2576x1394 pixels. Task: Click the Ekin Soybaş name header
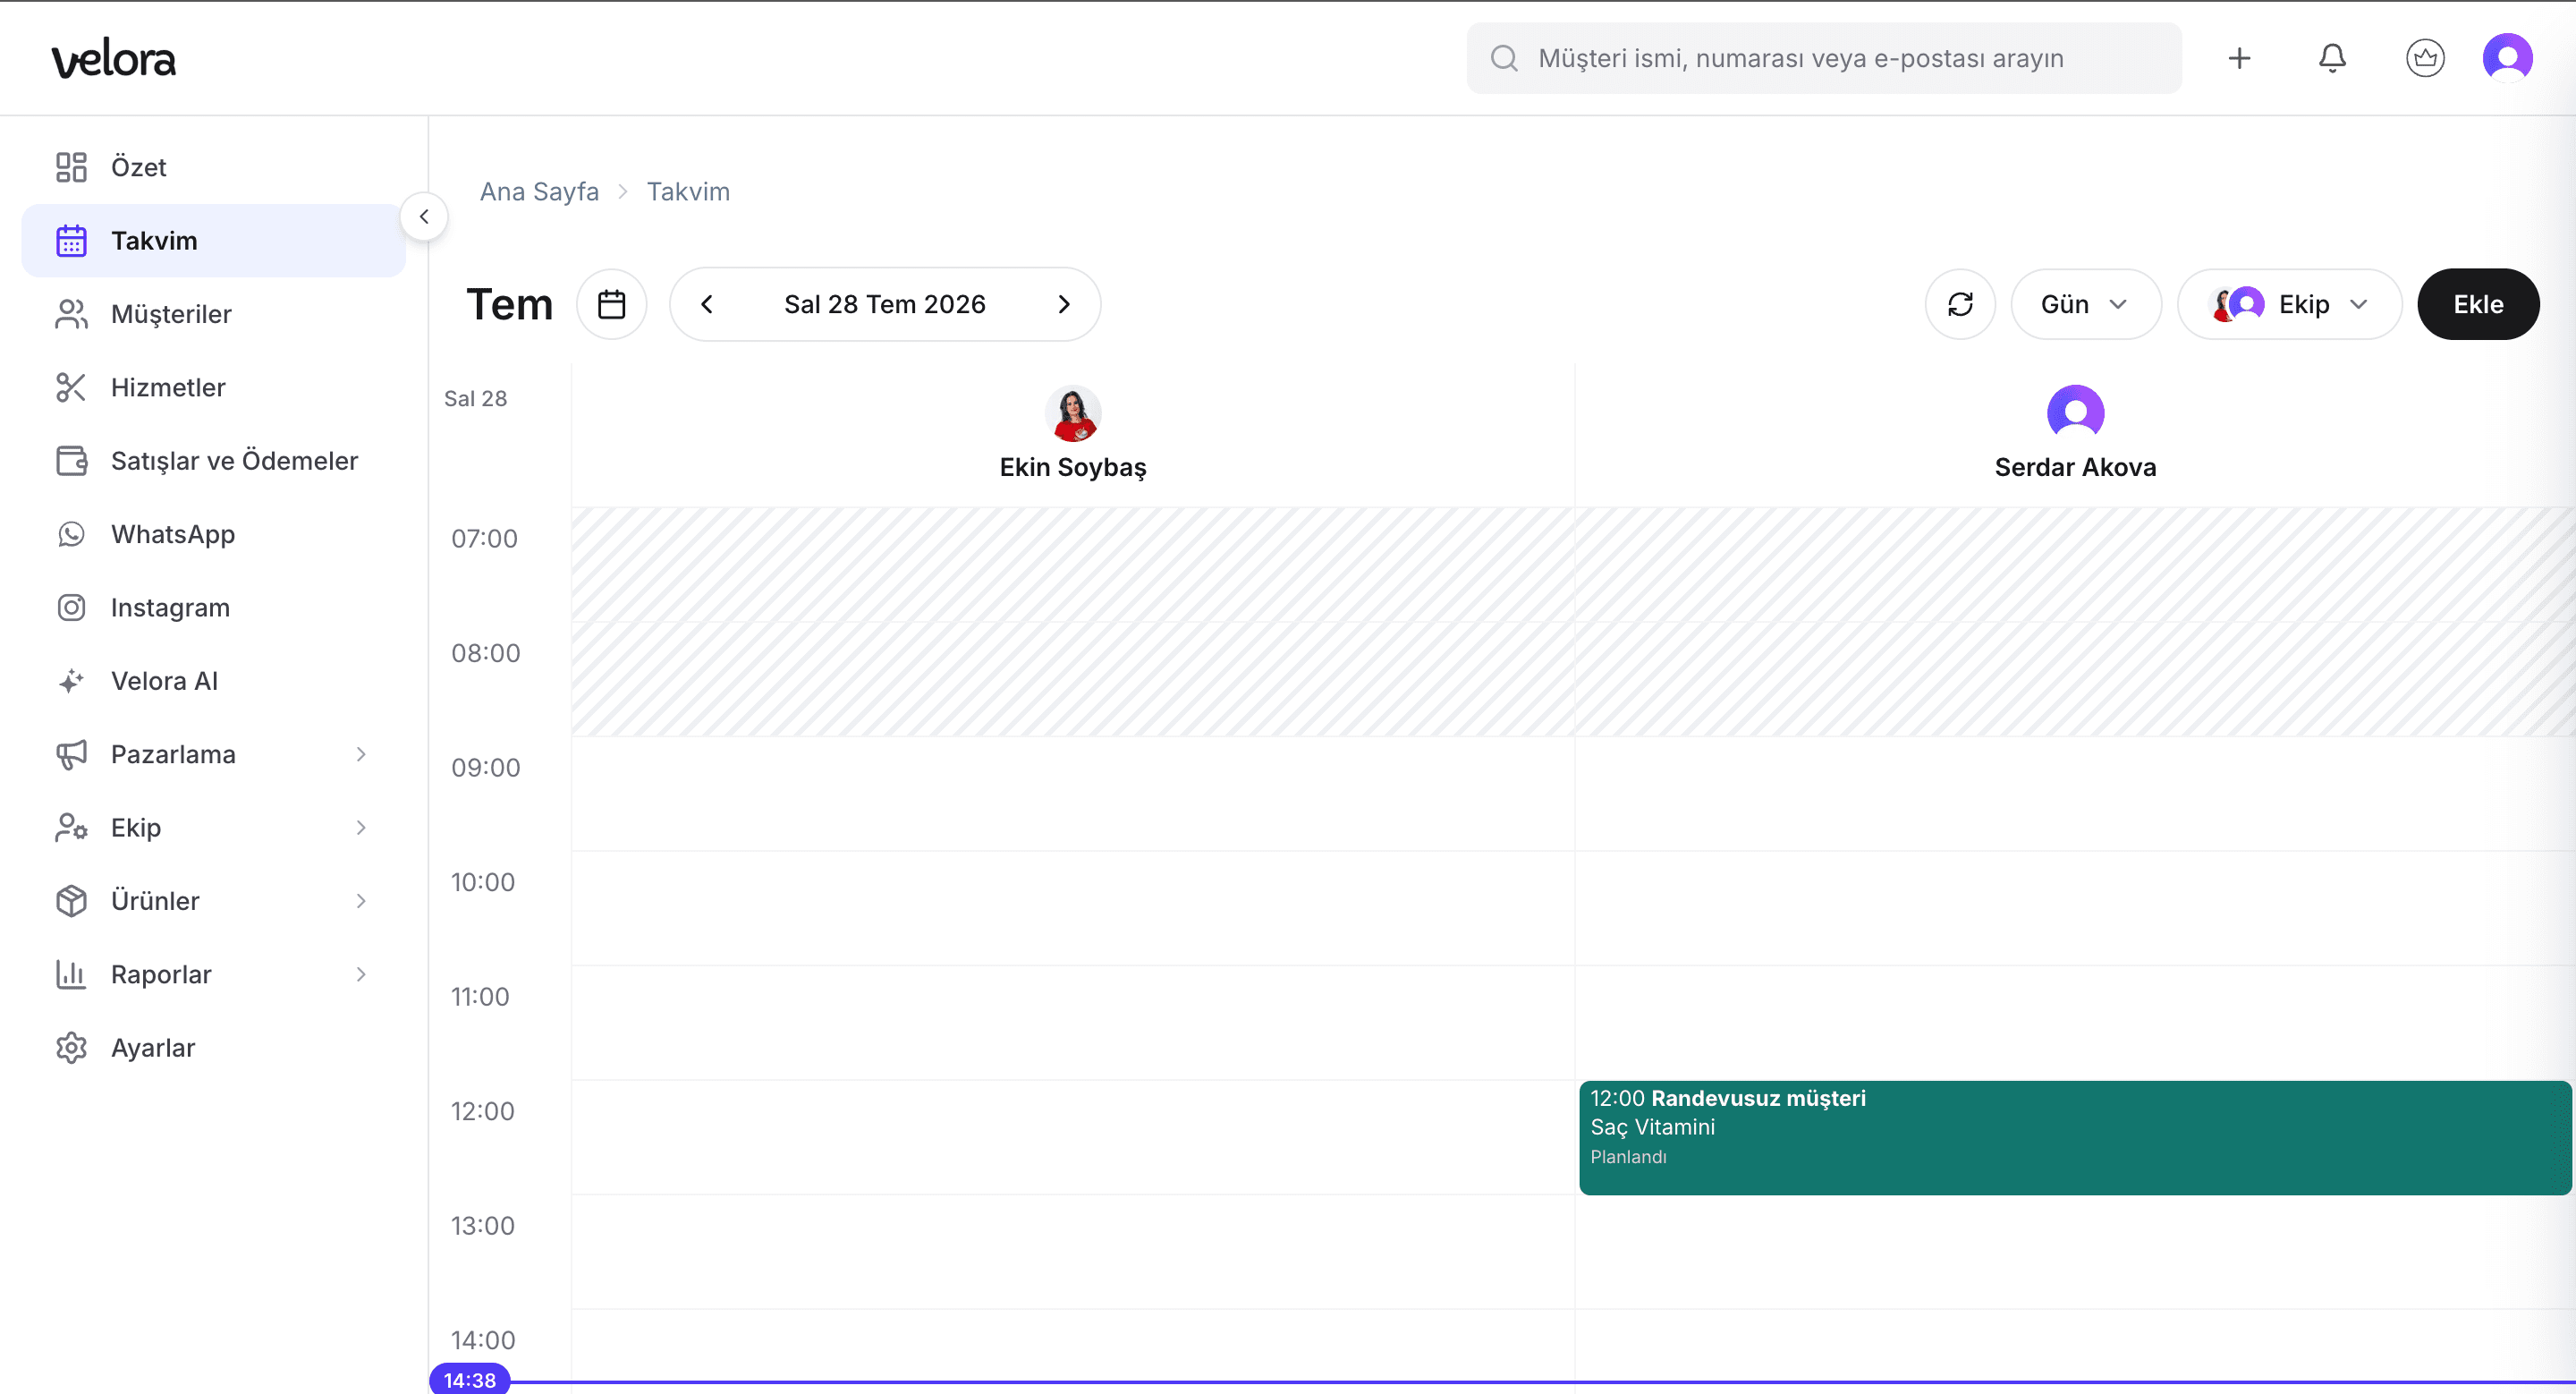(x=1073, y=467)
